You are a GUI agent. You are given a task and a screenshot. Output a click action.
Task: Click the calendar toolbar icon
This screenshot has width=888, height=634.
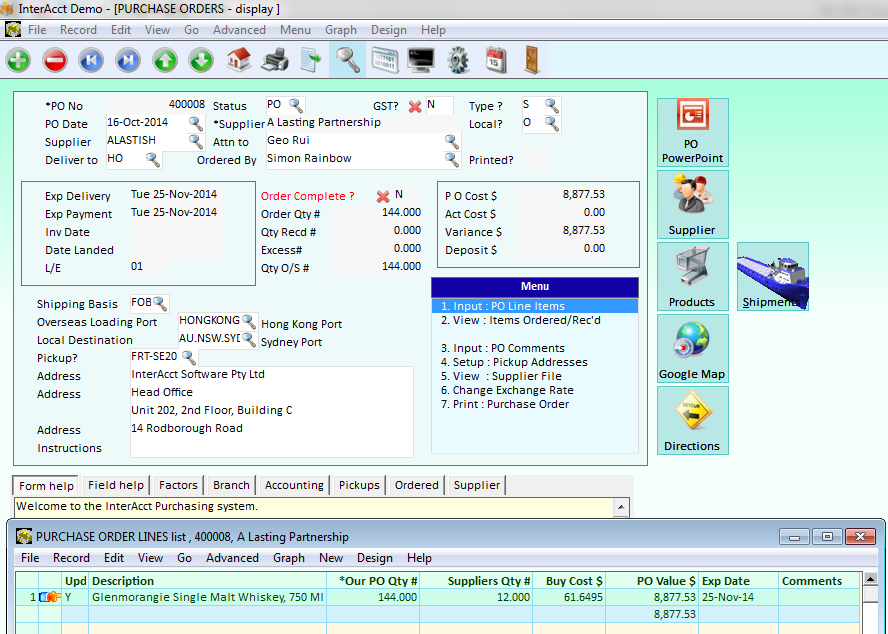494,59
